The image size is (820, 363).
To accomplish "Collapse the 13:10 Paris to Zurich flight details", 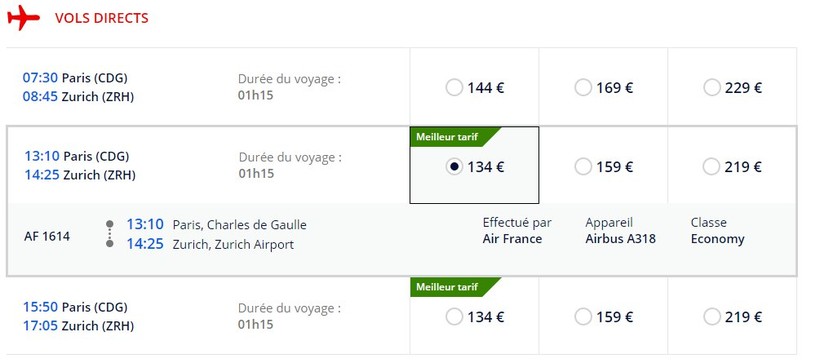I will [x=208, y=165].
